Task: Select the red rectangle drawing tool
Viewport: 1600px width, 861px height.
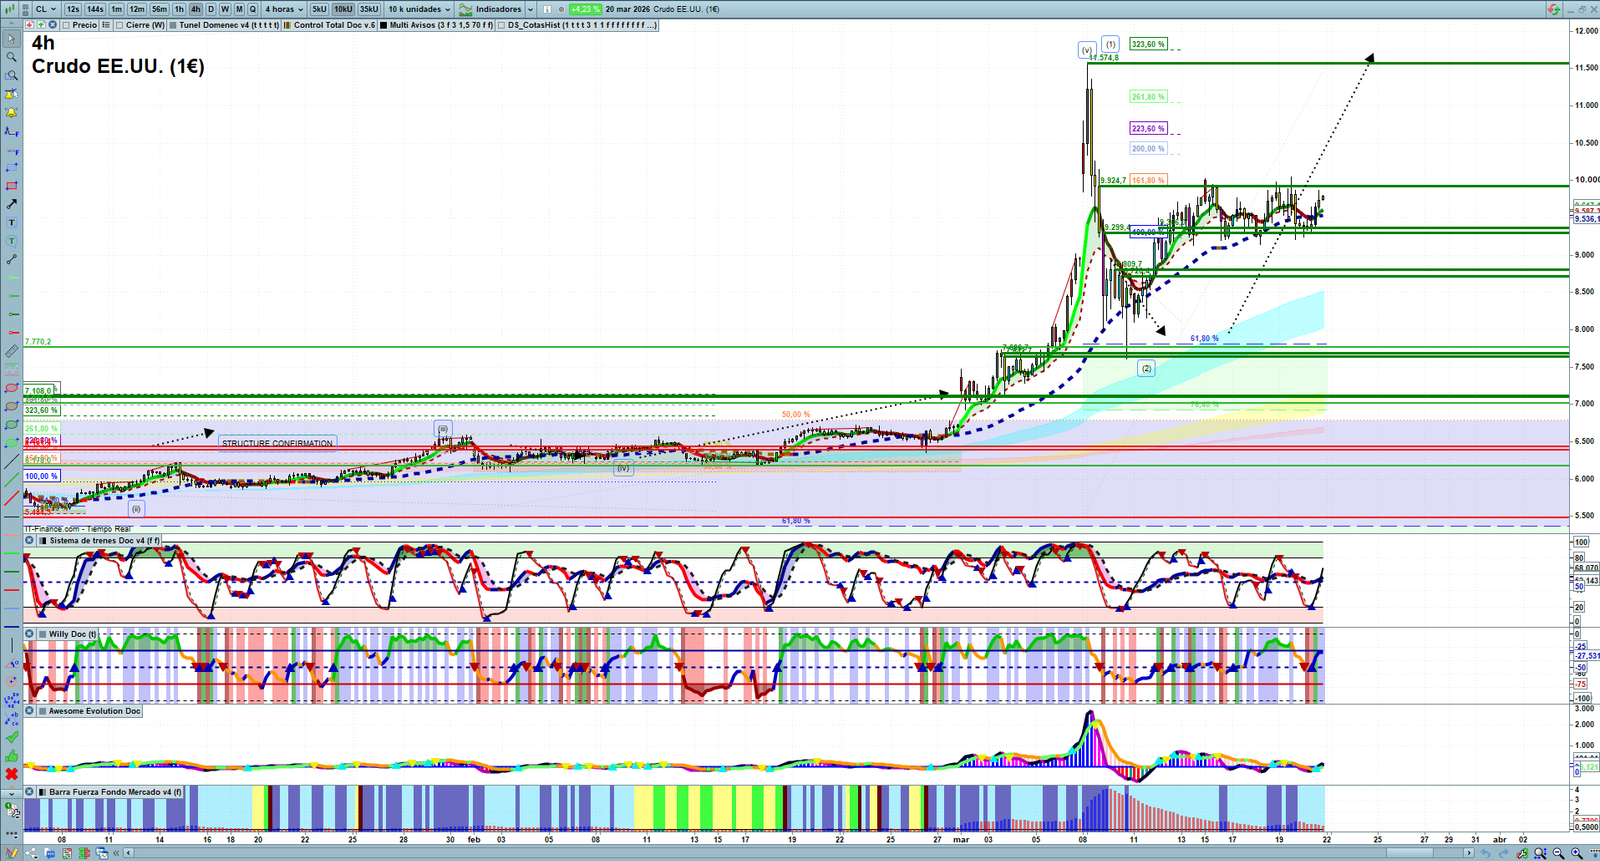Action: [x=12, y=186]
